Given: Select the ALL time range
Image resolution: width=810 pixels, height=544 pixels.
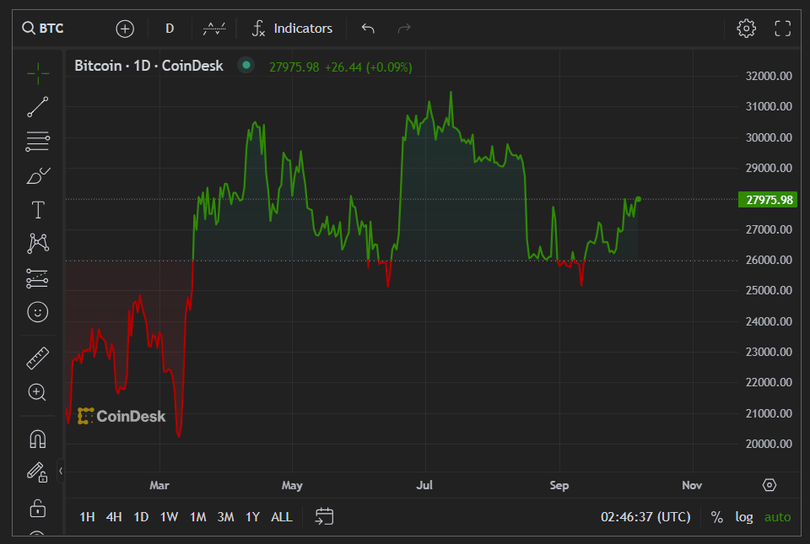Looking at the screenshot, I should click(282, 517).
